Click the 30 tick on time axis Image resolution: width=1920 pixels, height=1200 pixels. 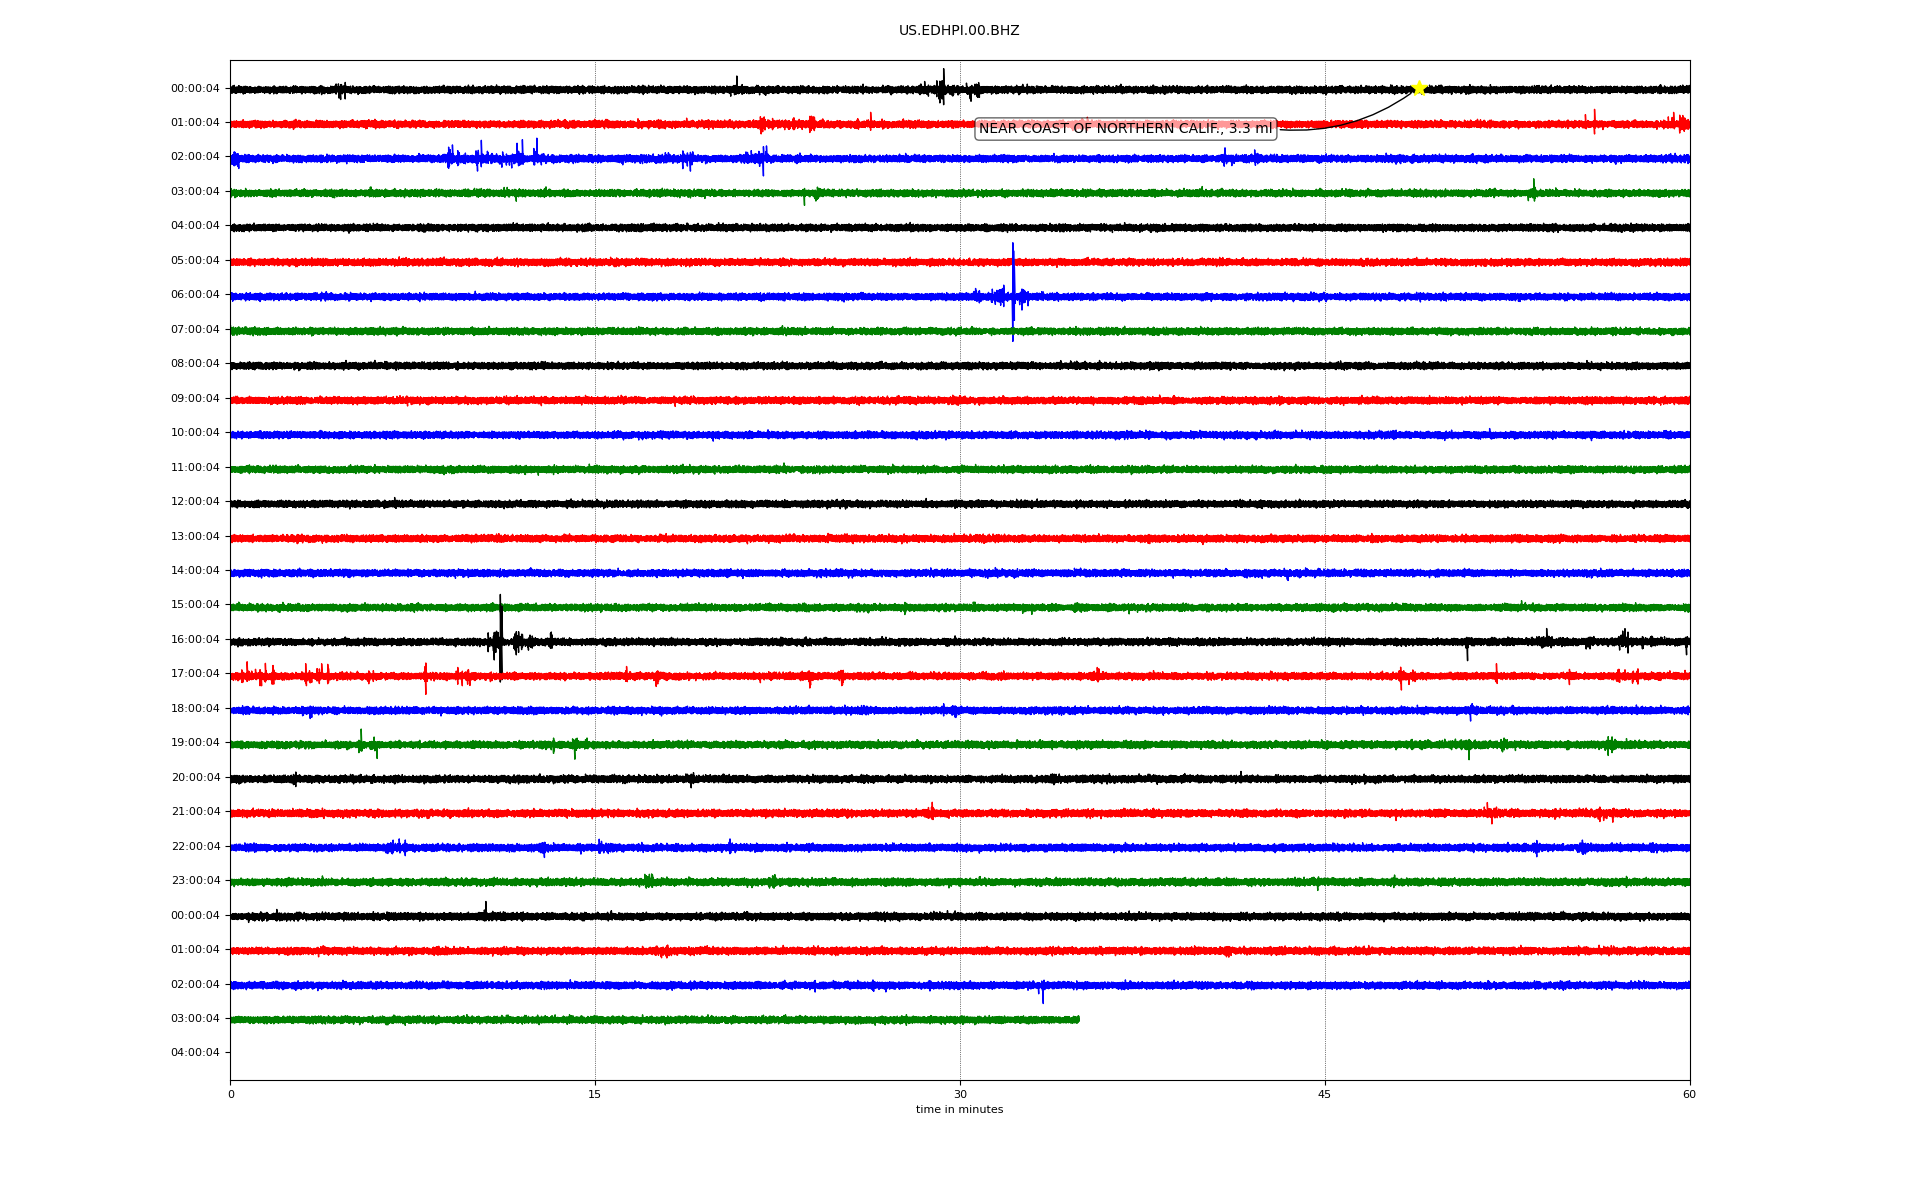pos(960,1094)
